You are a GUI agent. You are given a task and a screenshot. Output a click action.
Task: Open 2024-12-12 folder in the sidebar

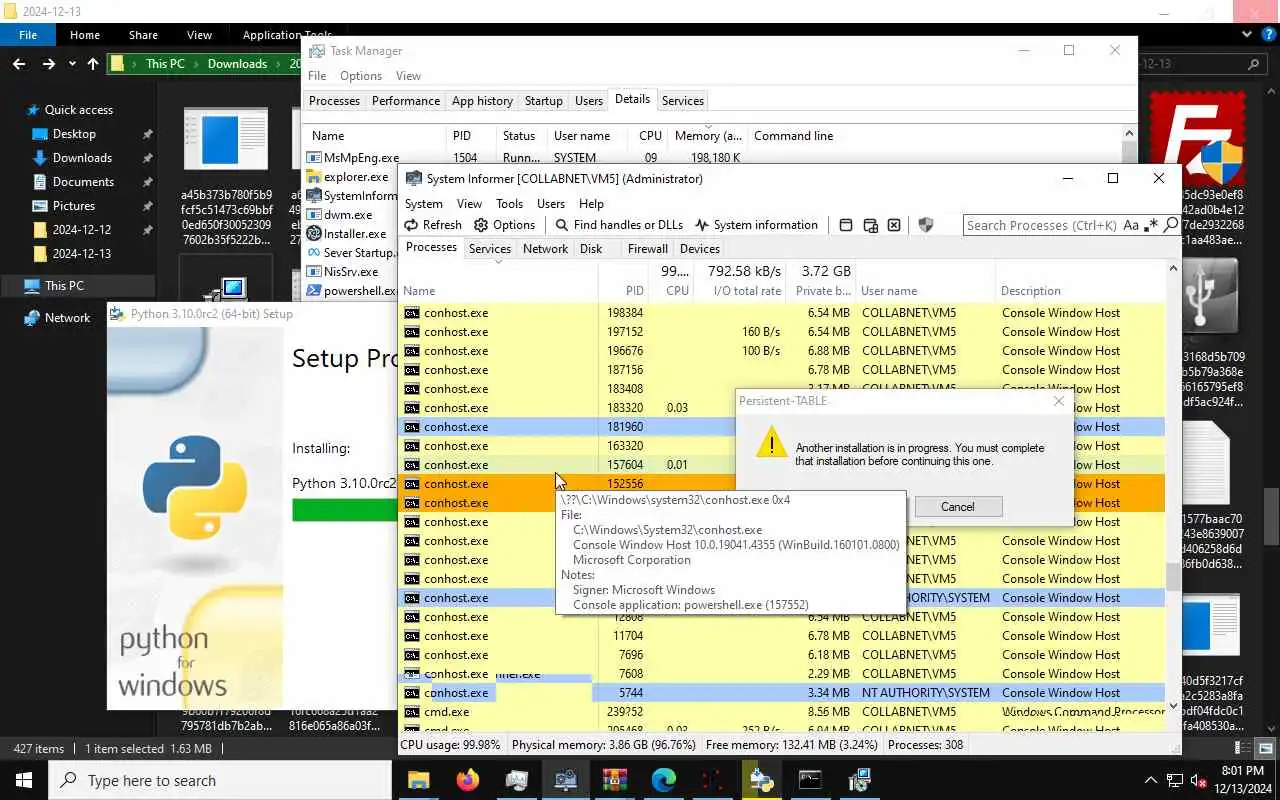pos(82,230)
